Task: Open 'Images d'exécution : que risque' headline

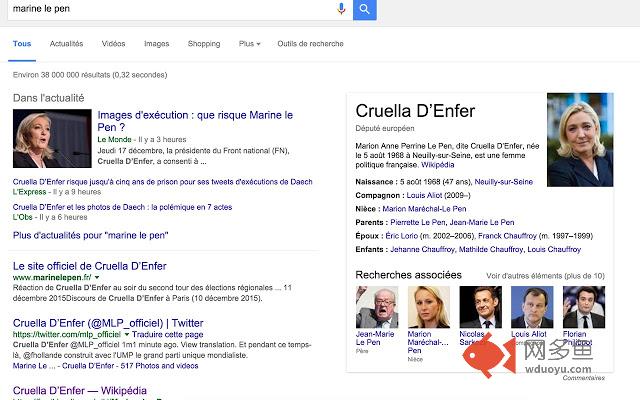Action: [x=195, y=121]
